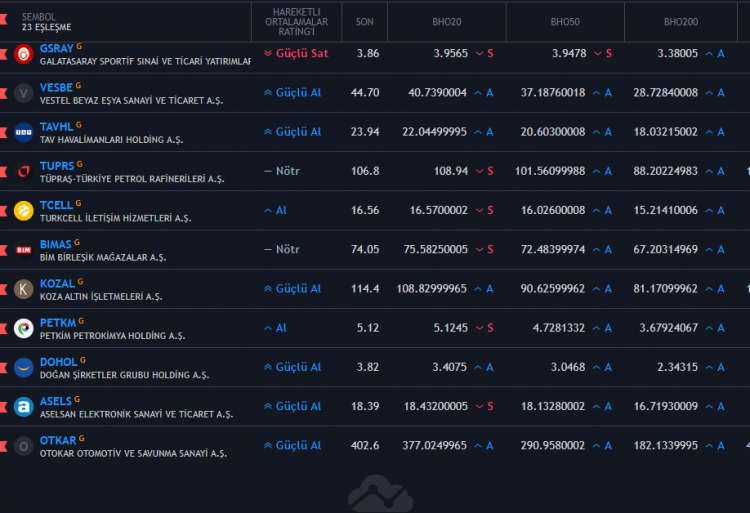Click the BHO20 value 22.04499995
This screenshot has width=750, height=513.
coord(434,132)
